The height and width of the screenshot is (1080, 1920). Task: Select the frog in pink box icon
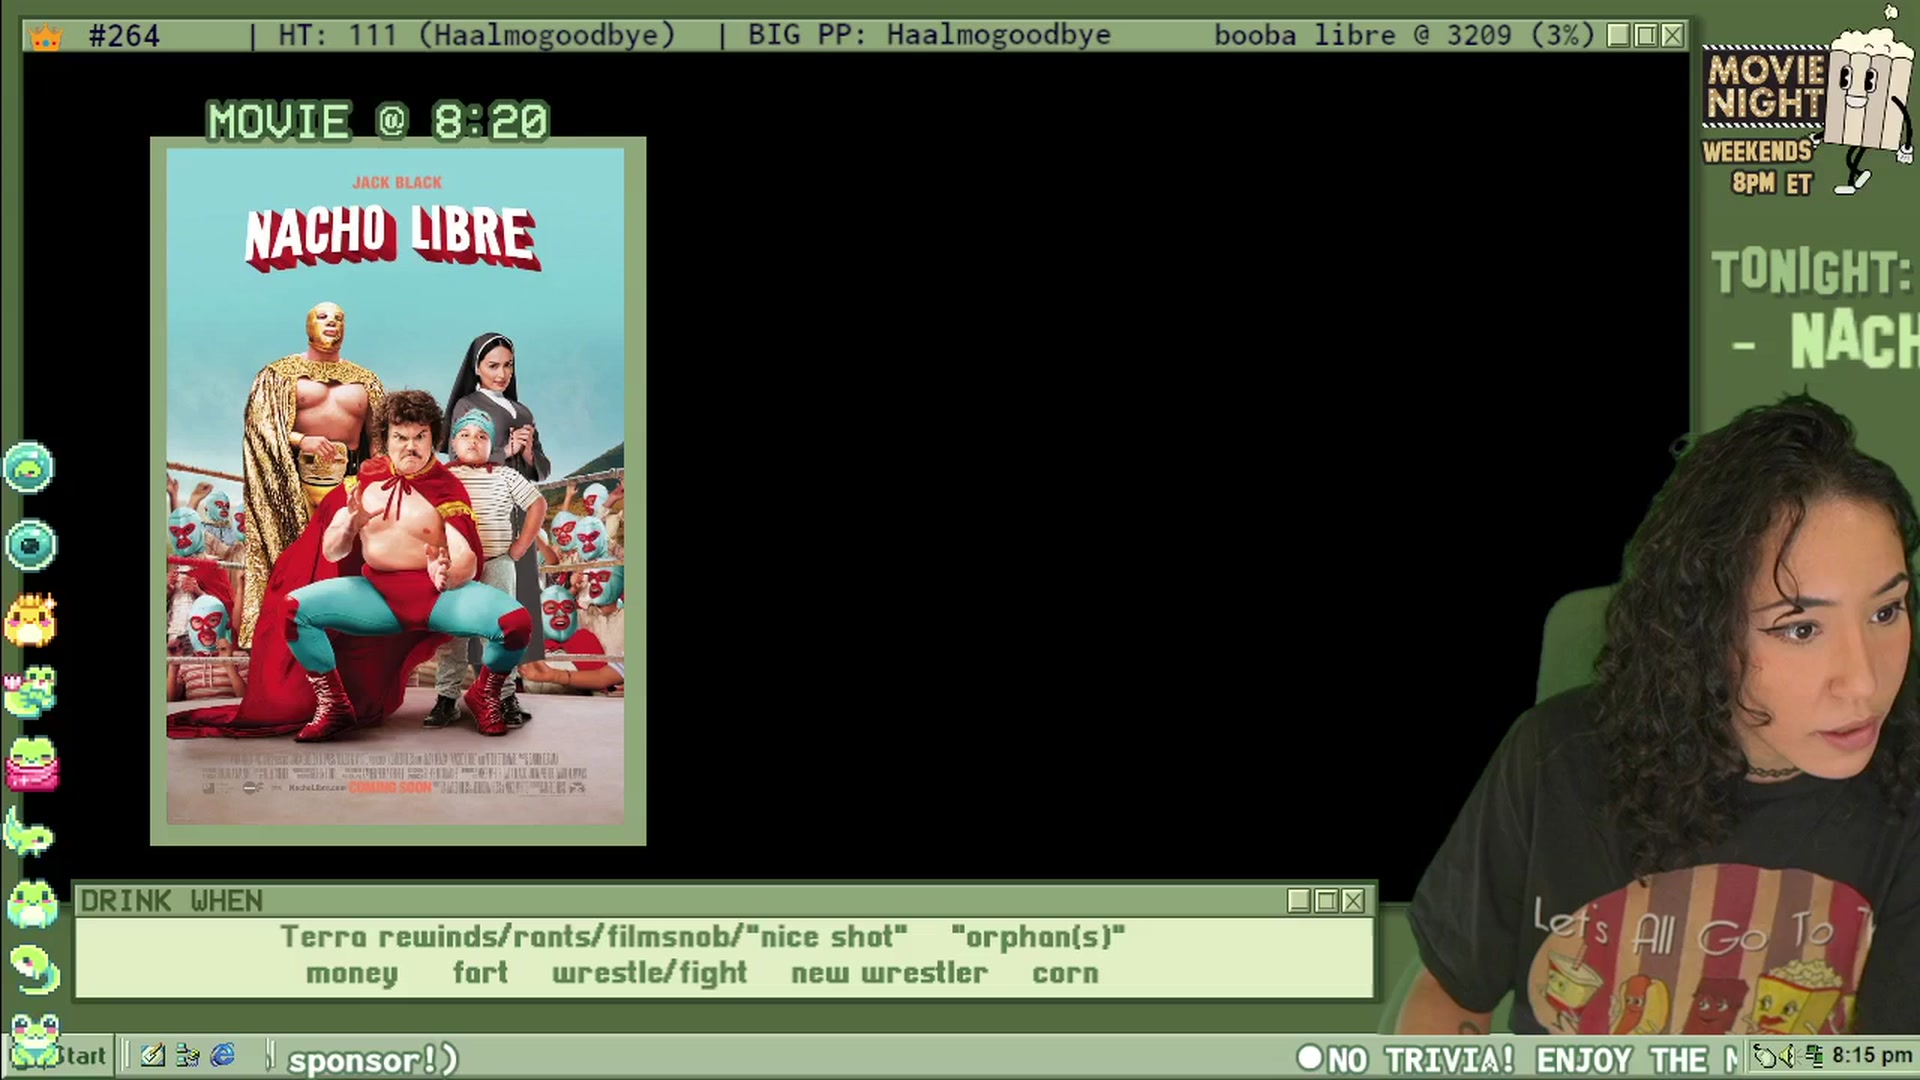[x=32, y=765]
